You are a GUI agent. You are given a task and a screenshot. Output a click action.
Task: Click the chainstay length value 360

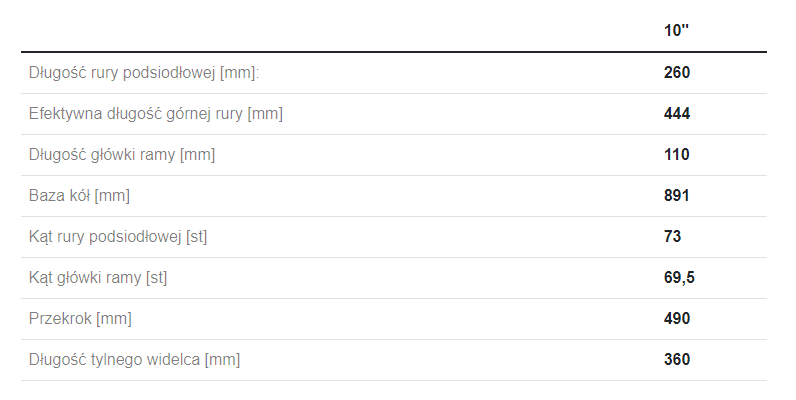677,360
